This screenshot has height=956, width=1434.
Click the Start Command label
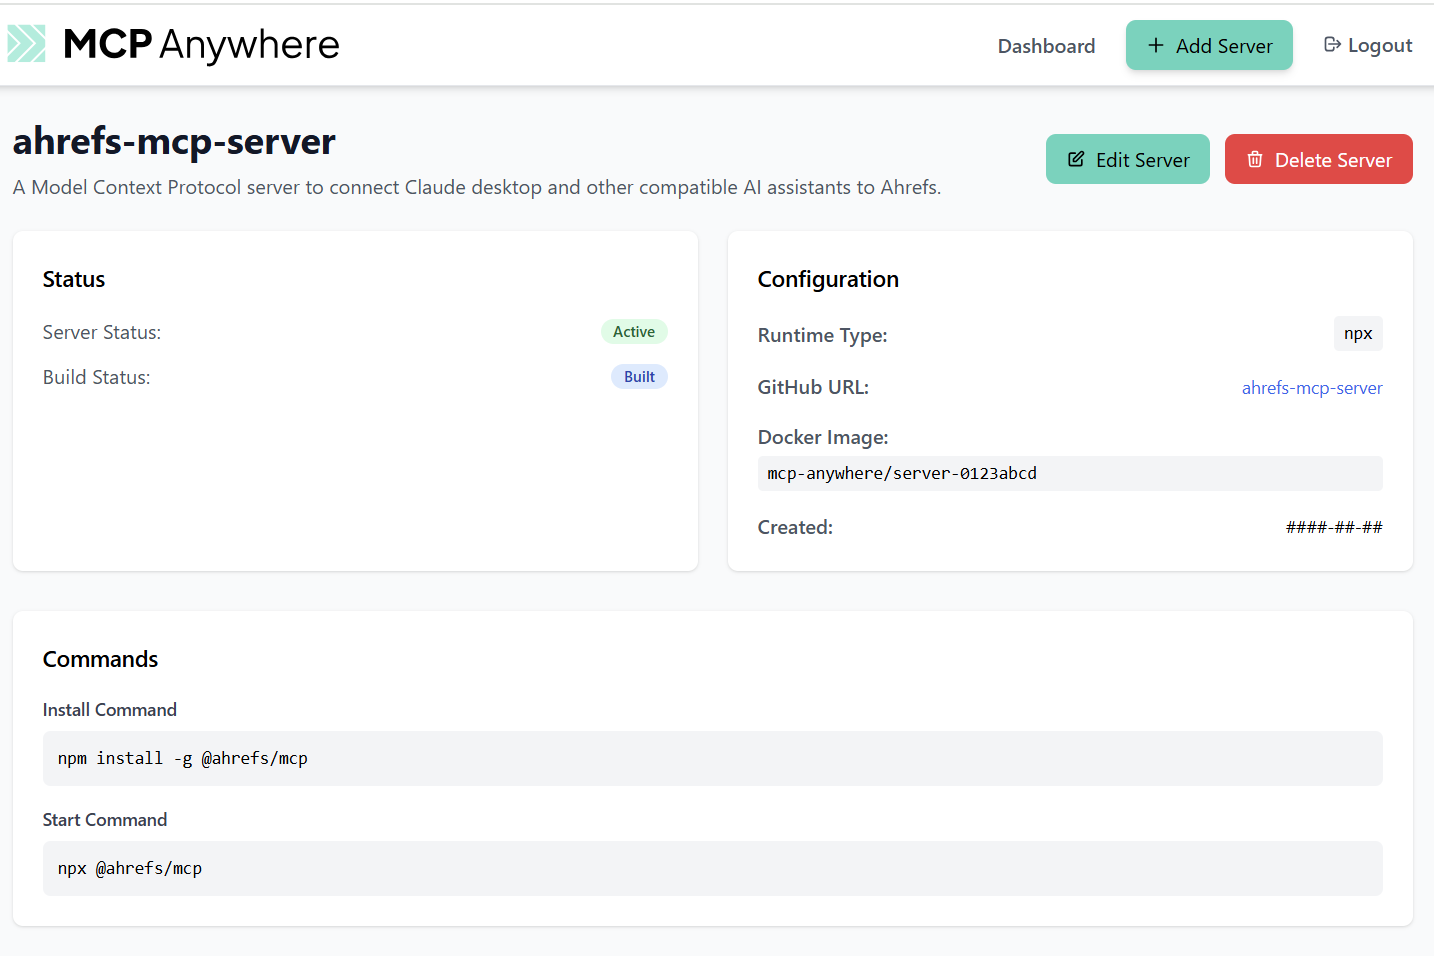point(105,819)
